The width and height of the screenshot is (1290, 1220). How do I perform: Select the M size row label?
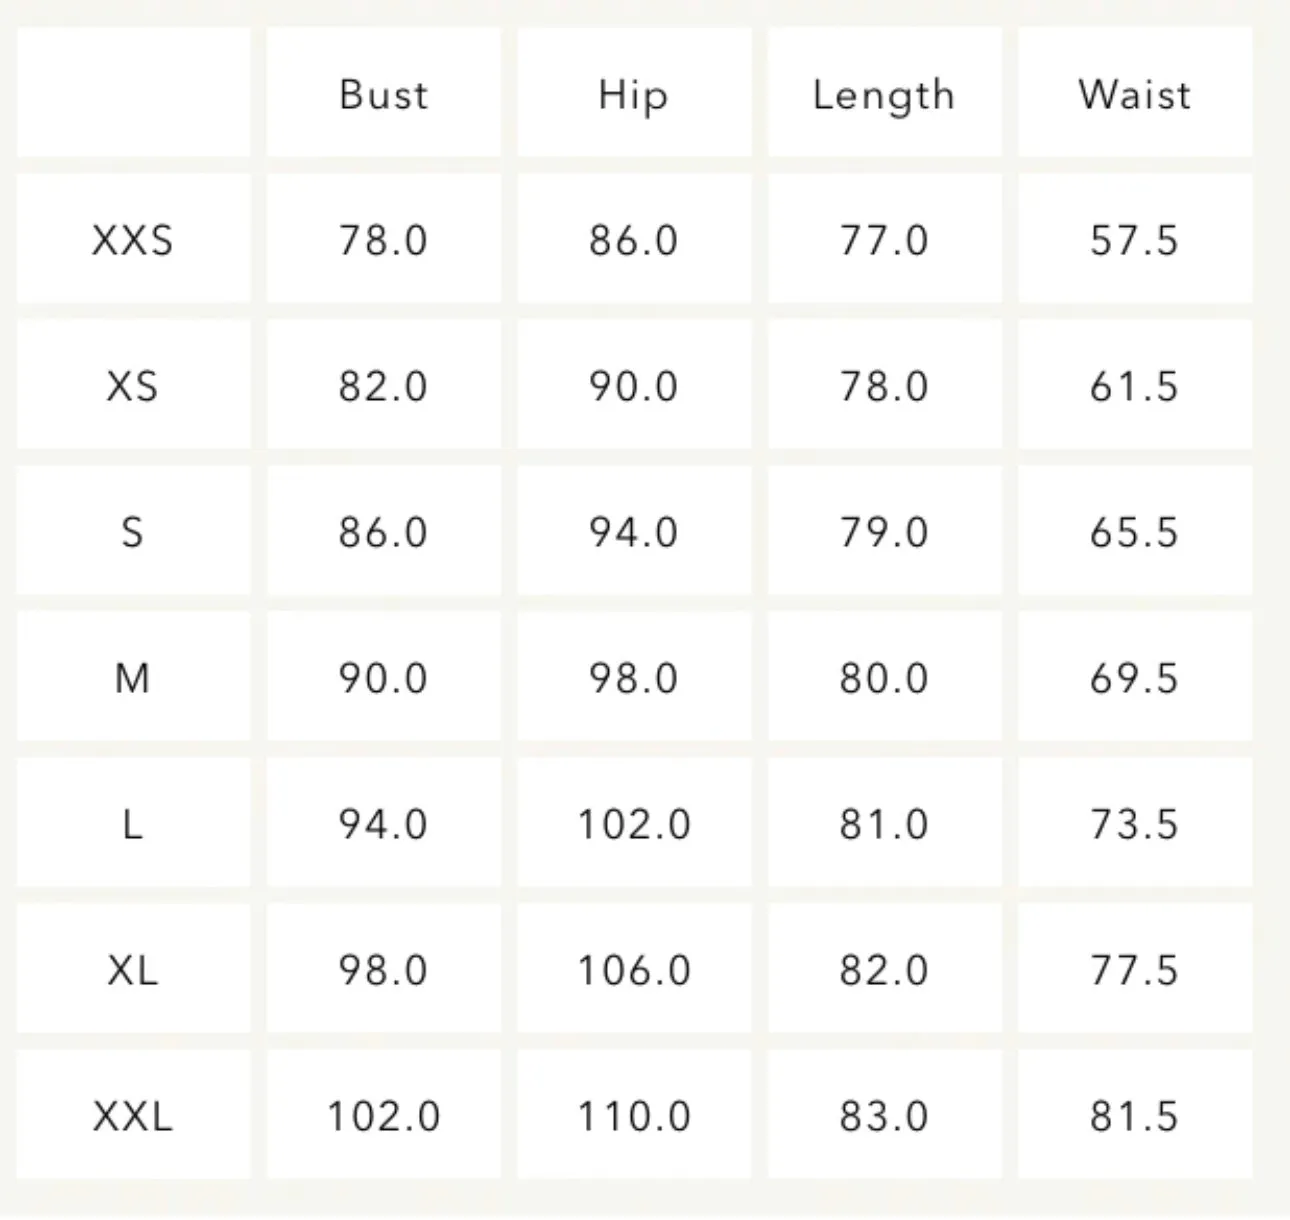tap(133, 678)
